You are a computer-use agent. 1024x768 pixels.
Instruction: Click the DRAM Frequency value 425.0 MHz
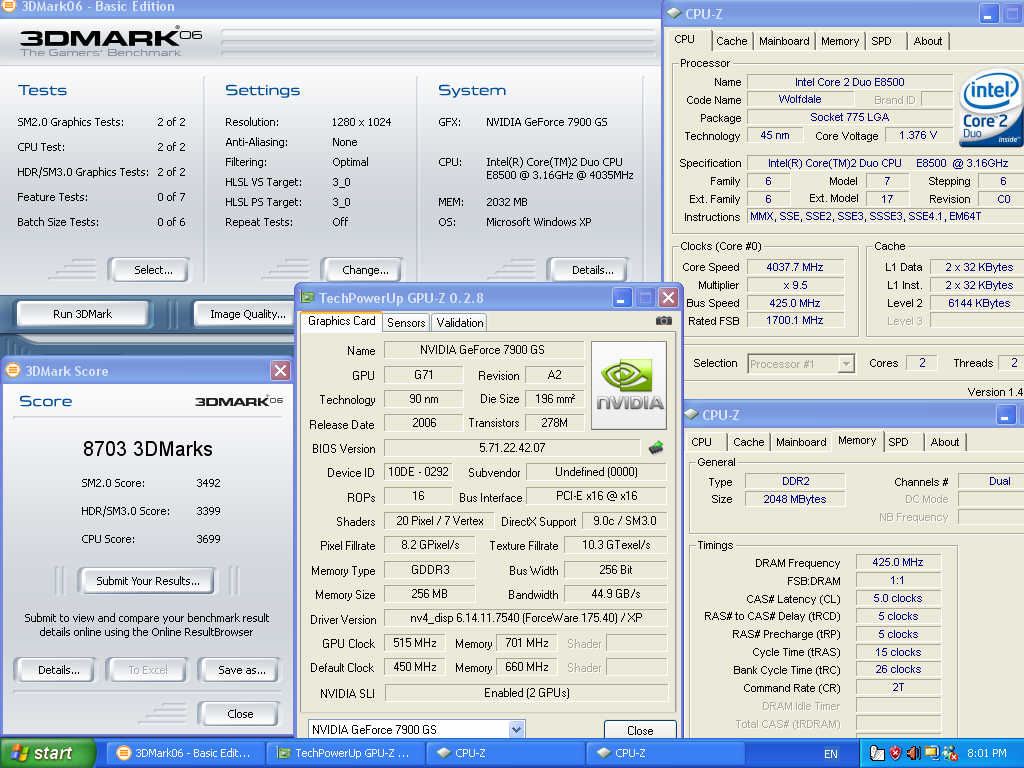(897, 562)
